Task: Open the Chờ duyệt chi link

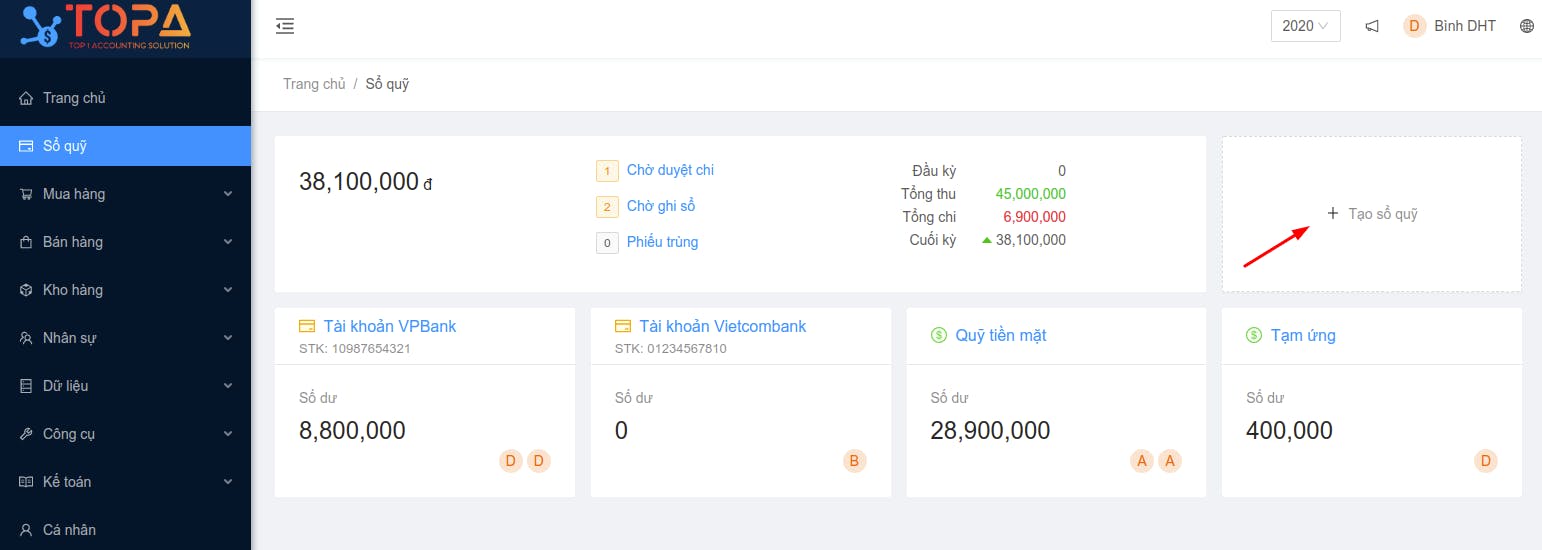Action: (x=670, y=170)
